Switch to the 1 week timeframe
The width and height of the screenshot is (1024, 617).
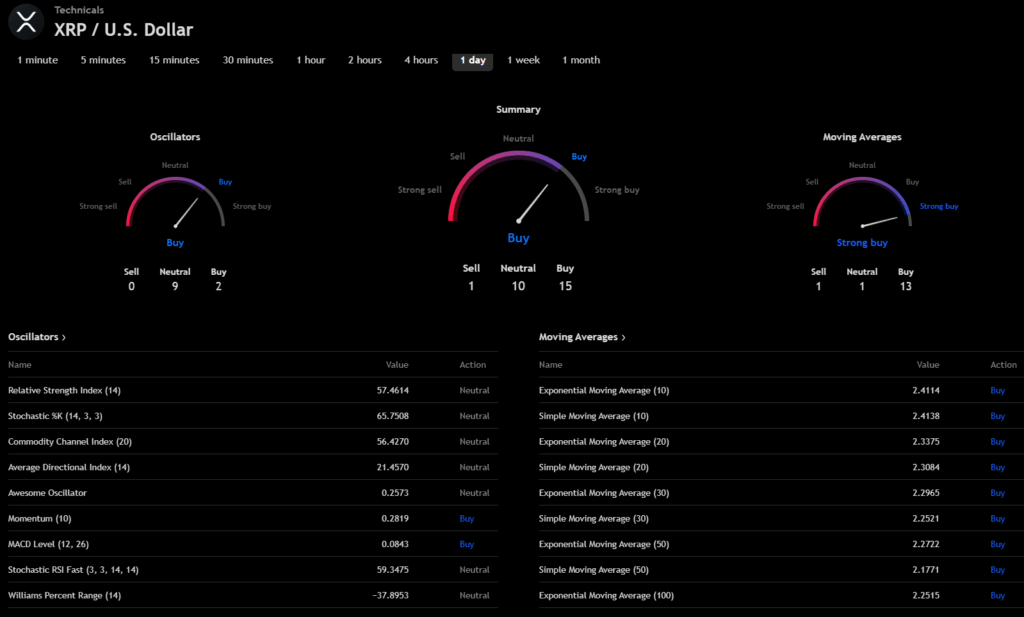[524, 60]
